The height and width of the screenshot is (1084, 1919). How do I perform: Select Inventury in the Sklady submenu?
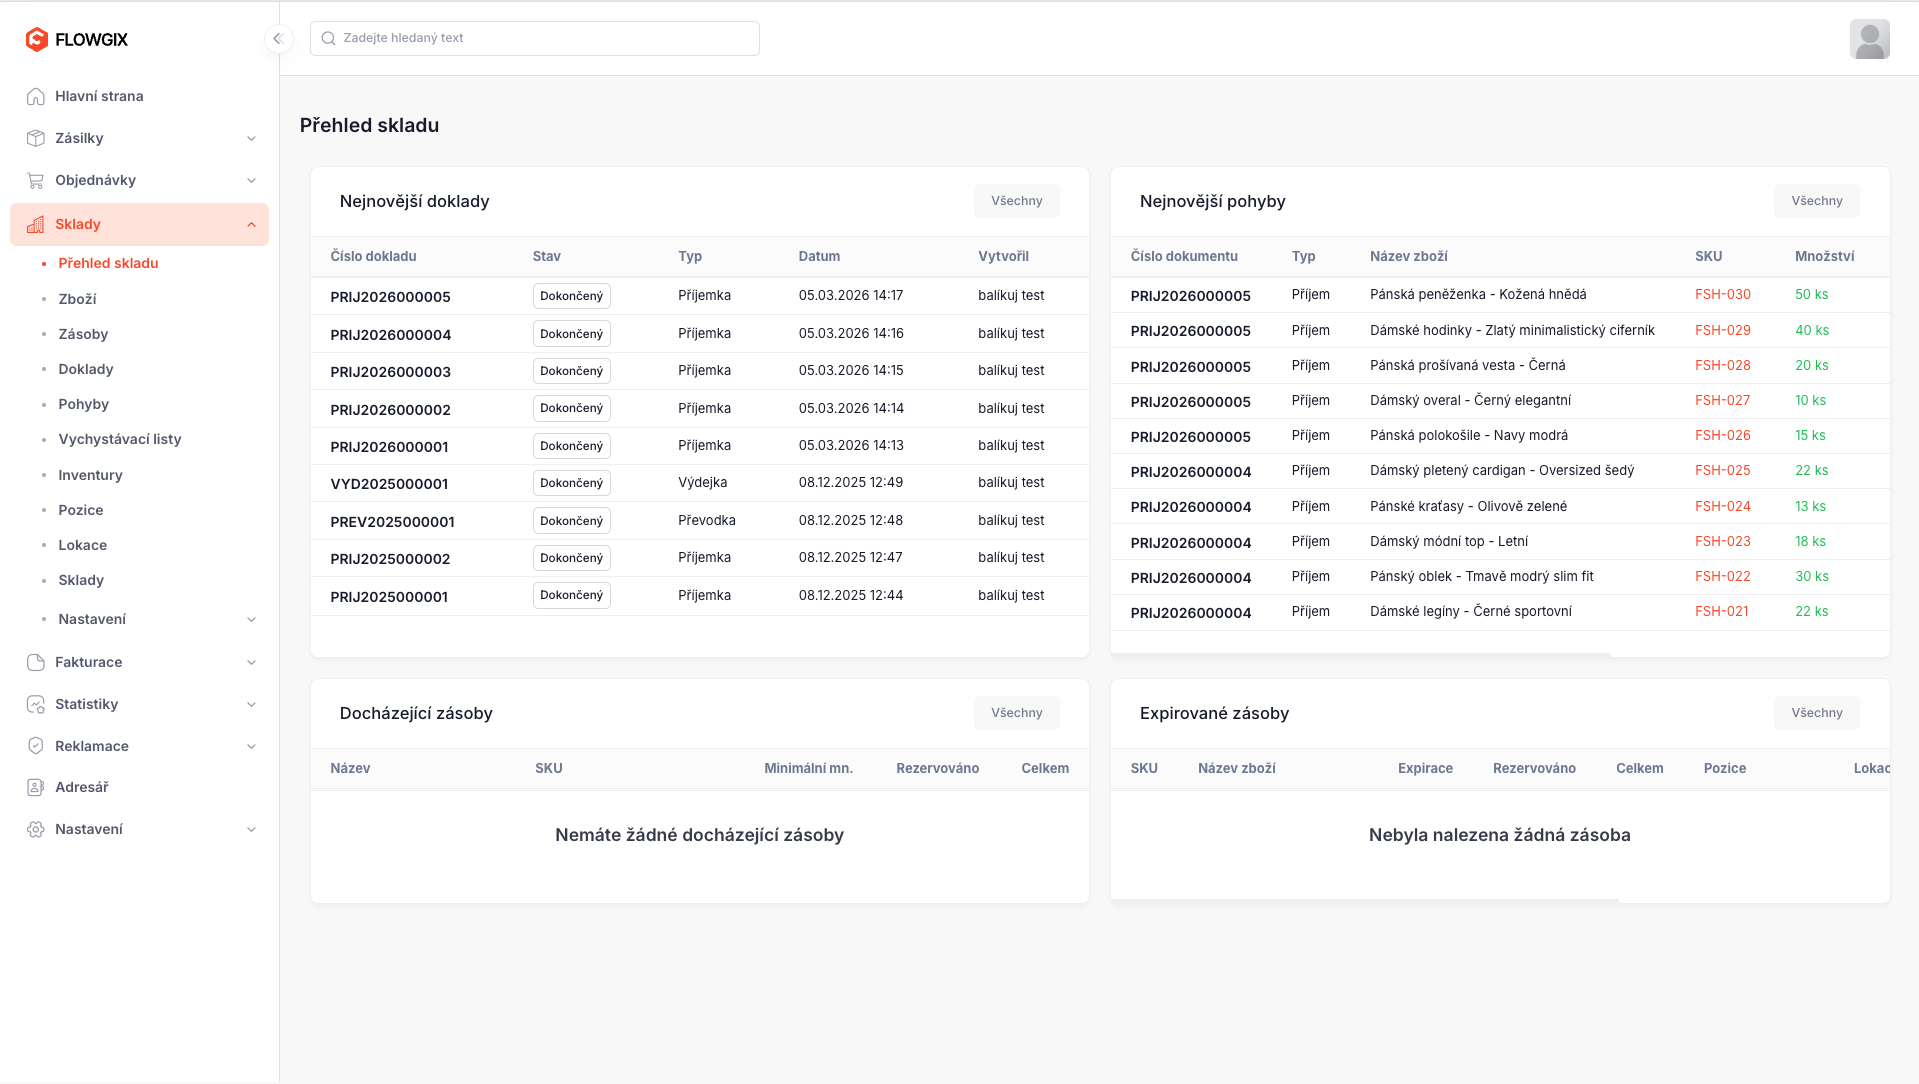pyautogui.click(x=90, y=475)
